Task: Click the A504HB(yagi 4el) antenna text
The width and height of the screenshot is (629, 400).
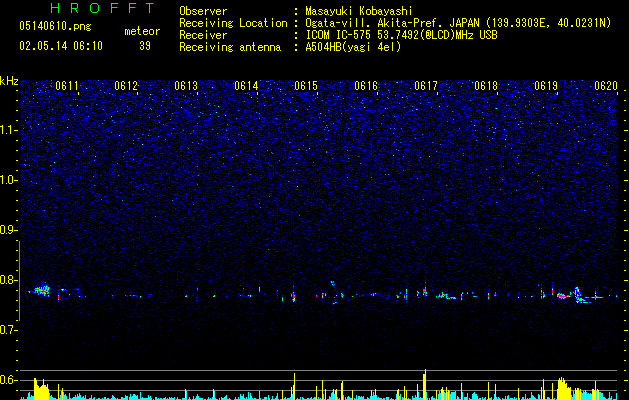Action: pyautogui.click(x=353, y=47)
